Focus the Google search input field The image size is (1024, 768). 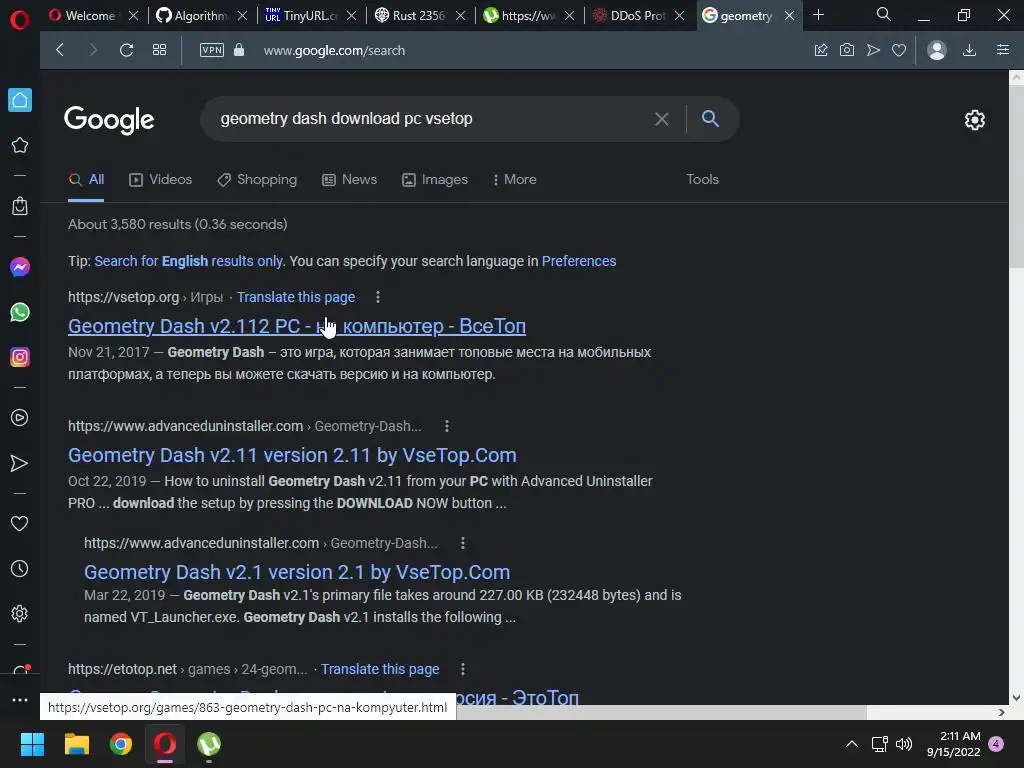pos(431,119)
